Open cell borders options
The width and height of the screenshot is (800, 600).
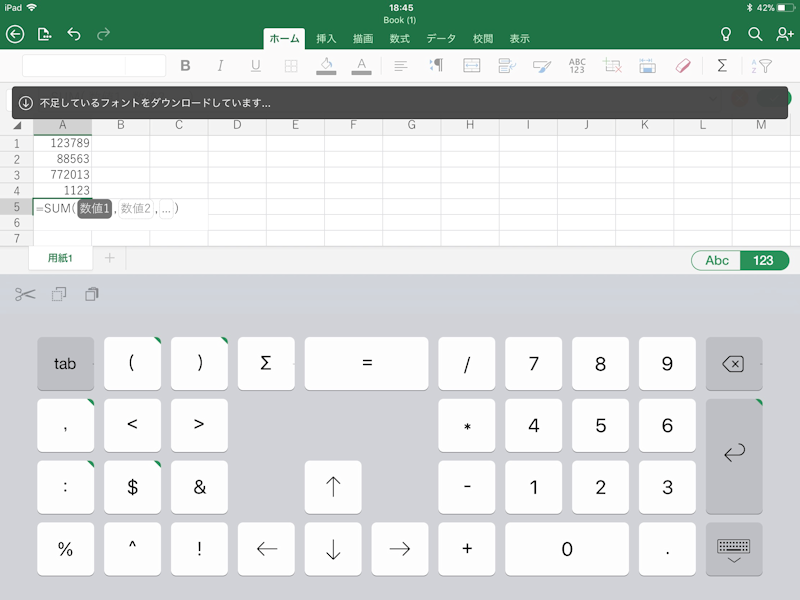(291, 66)
